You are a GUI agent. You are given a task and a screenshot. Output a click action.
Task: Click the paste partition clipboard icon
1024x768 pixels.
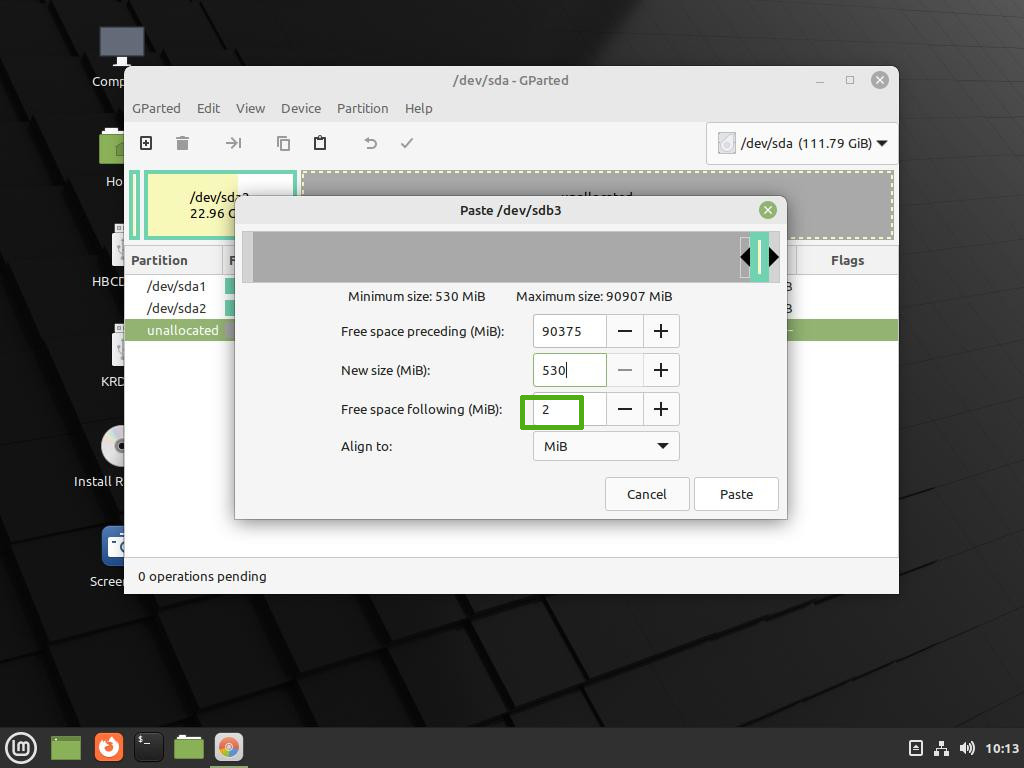tap(320, 143)
